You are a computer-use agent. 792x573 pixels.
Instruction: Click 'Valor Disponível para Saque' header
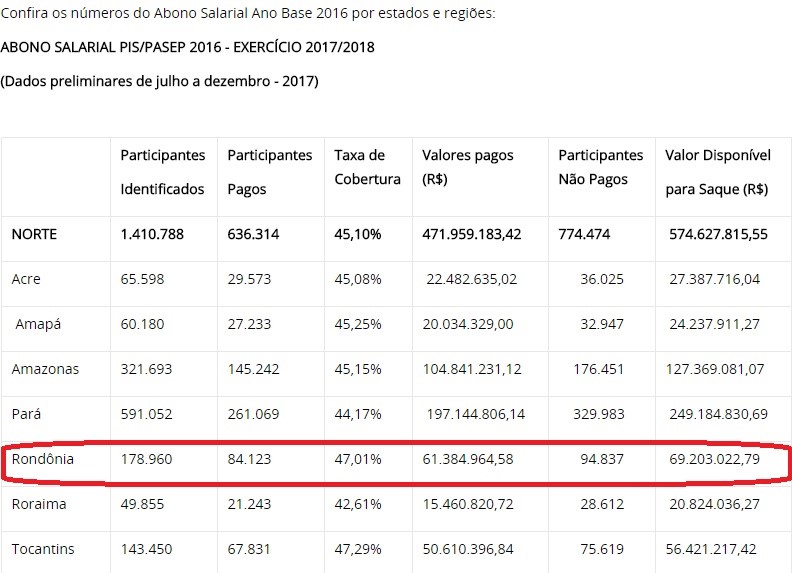click(717, 172)
